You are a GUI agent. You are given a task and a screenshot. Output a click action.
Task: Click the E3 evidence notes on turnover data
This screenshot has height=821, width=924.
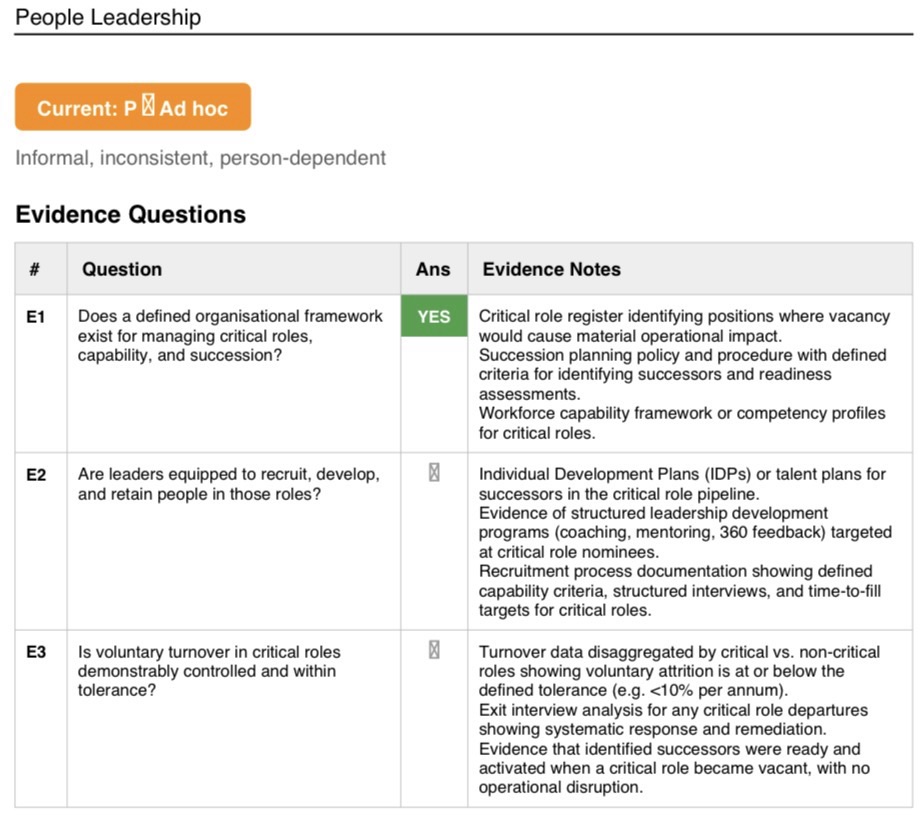click(679, 719)
